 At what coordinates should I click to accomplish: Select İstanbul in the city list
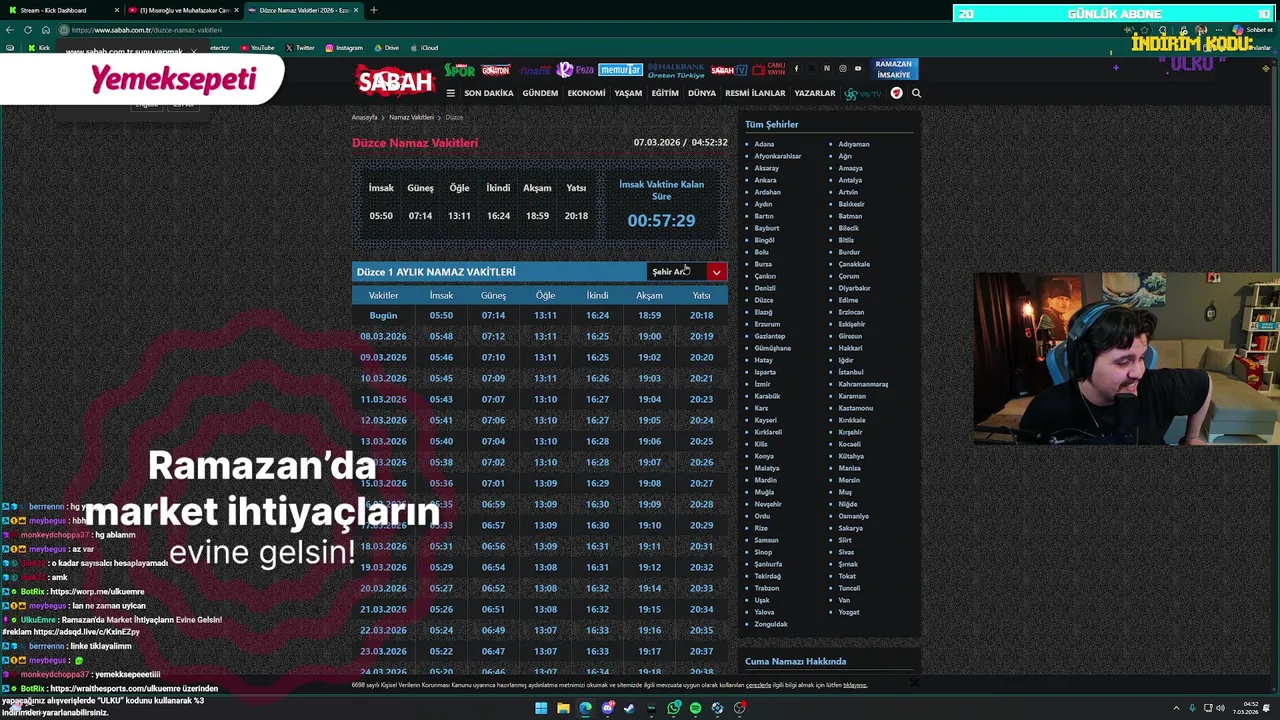click(851, 372)
